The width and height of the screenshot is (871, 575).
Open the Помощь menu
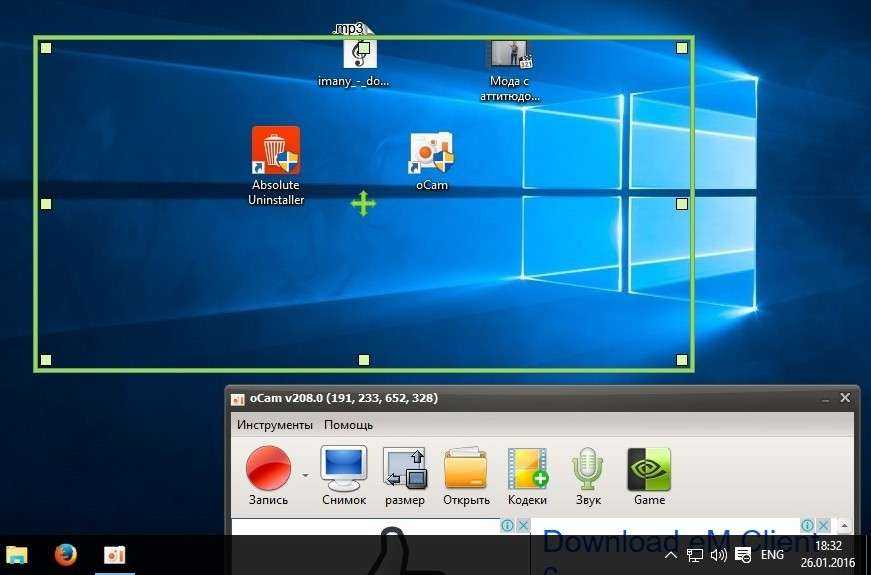click(348, 425)
